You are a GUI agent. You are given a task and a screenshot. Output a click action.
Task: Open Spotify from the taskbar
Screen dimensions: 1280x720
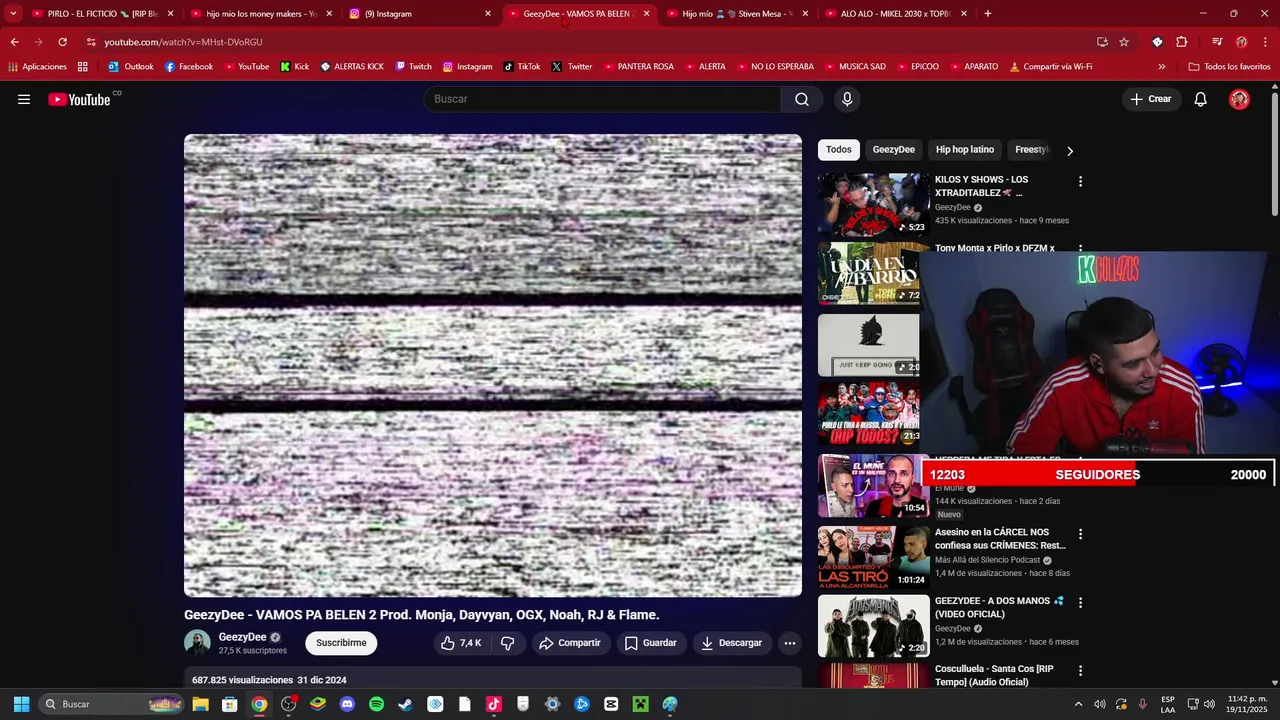tap(376, 704)
